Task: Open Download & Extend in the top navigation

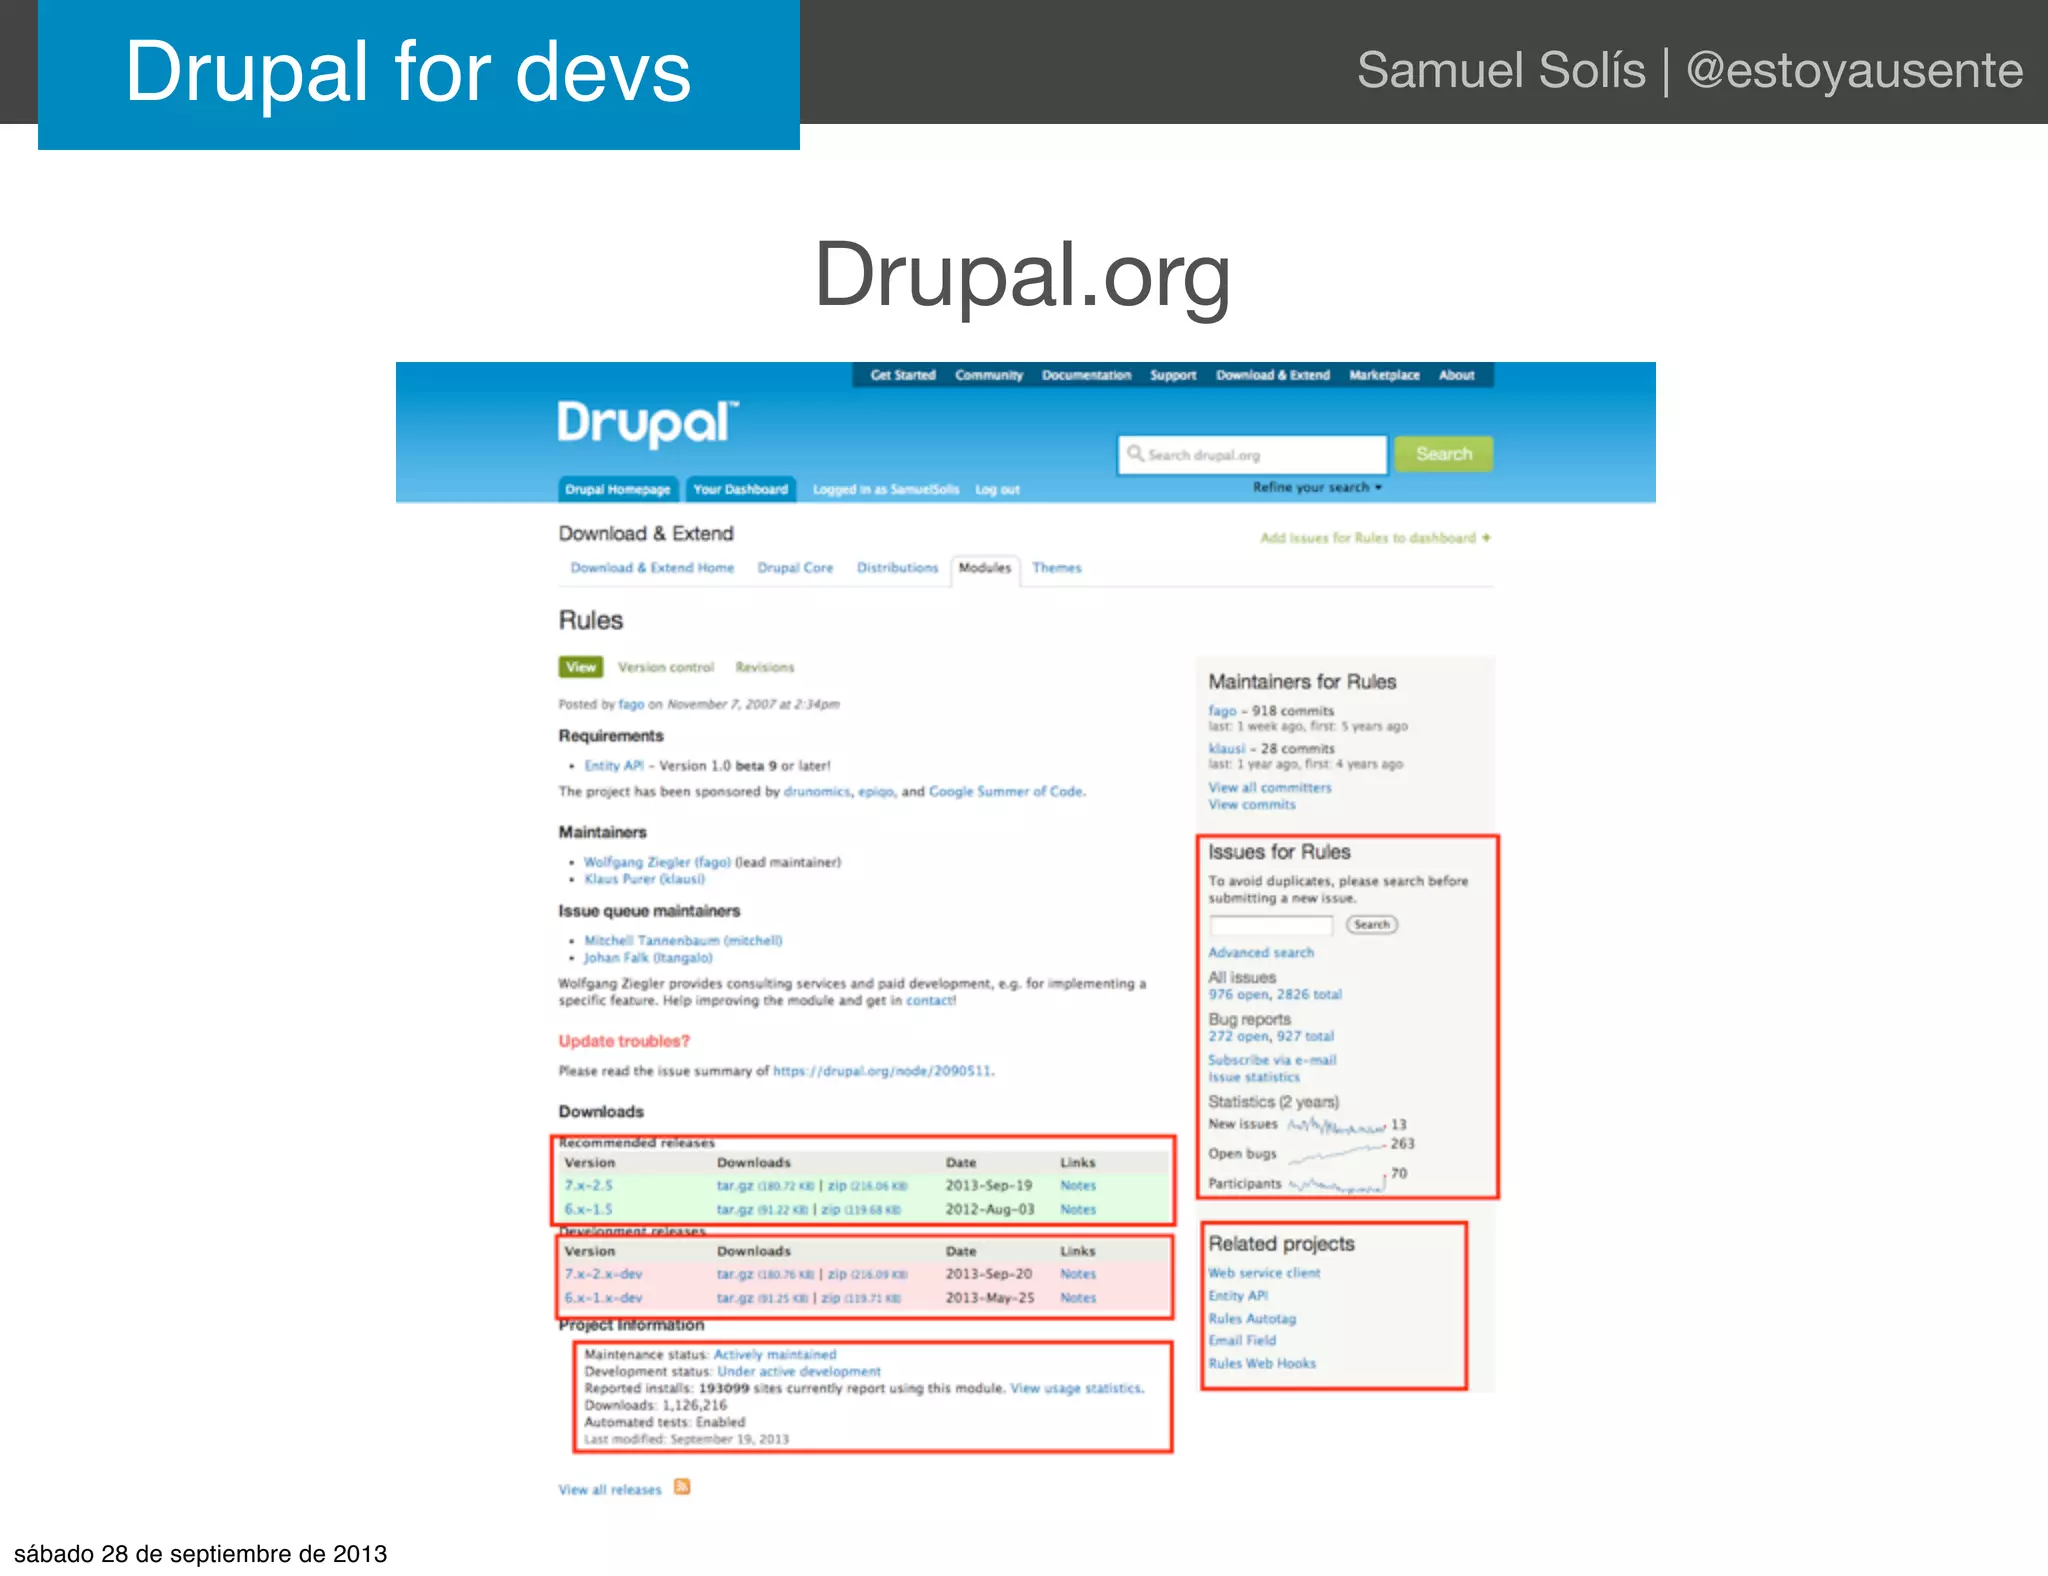Action: coord(1273,375)
